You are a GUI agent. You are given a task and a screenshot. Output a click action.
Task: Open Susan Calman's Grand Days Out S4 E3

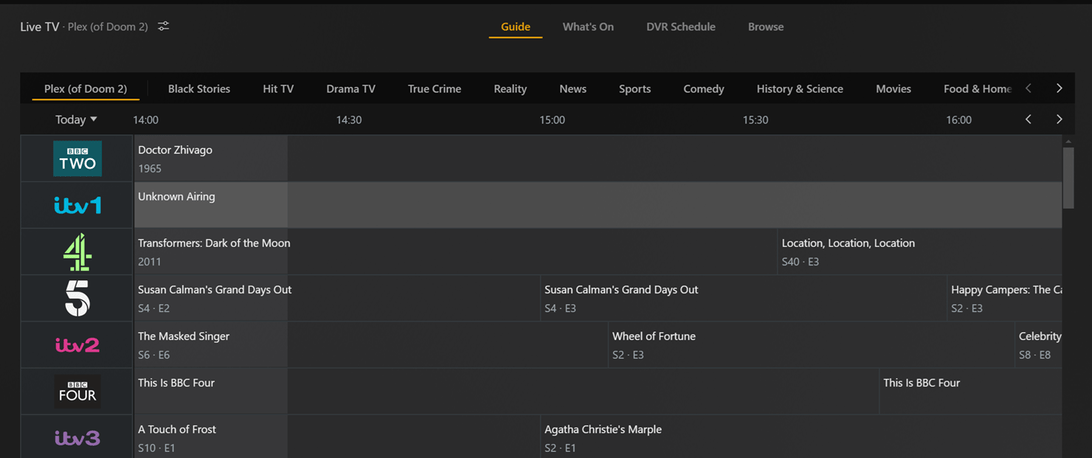744,299
